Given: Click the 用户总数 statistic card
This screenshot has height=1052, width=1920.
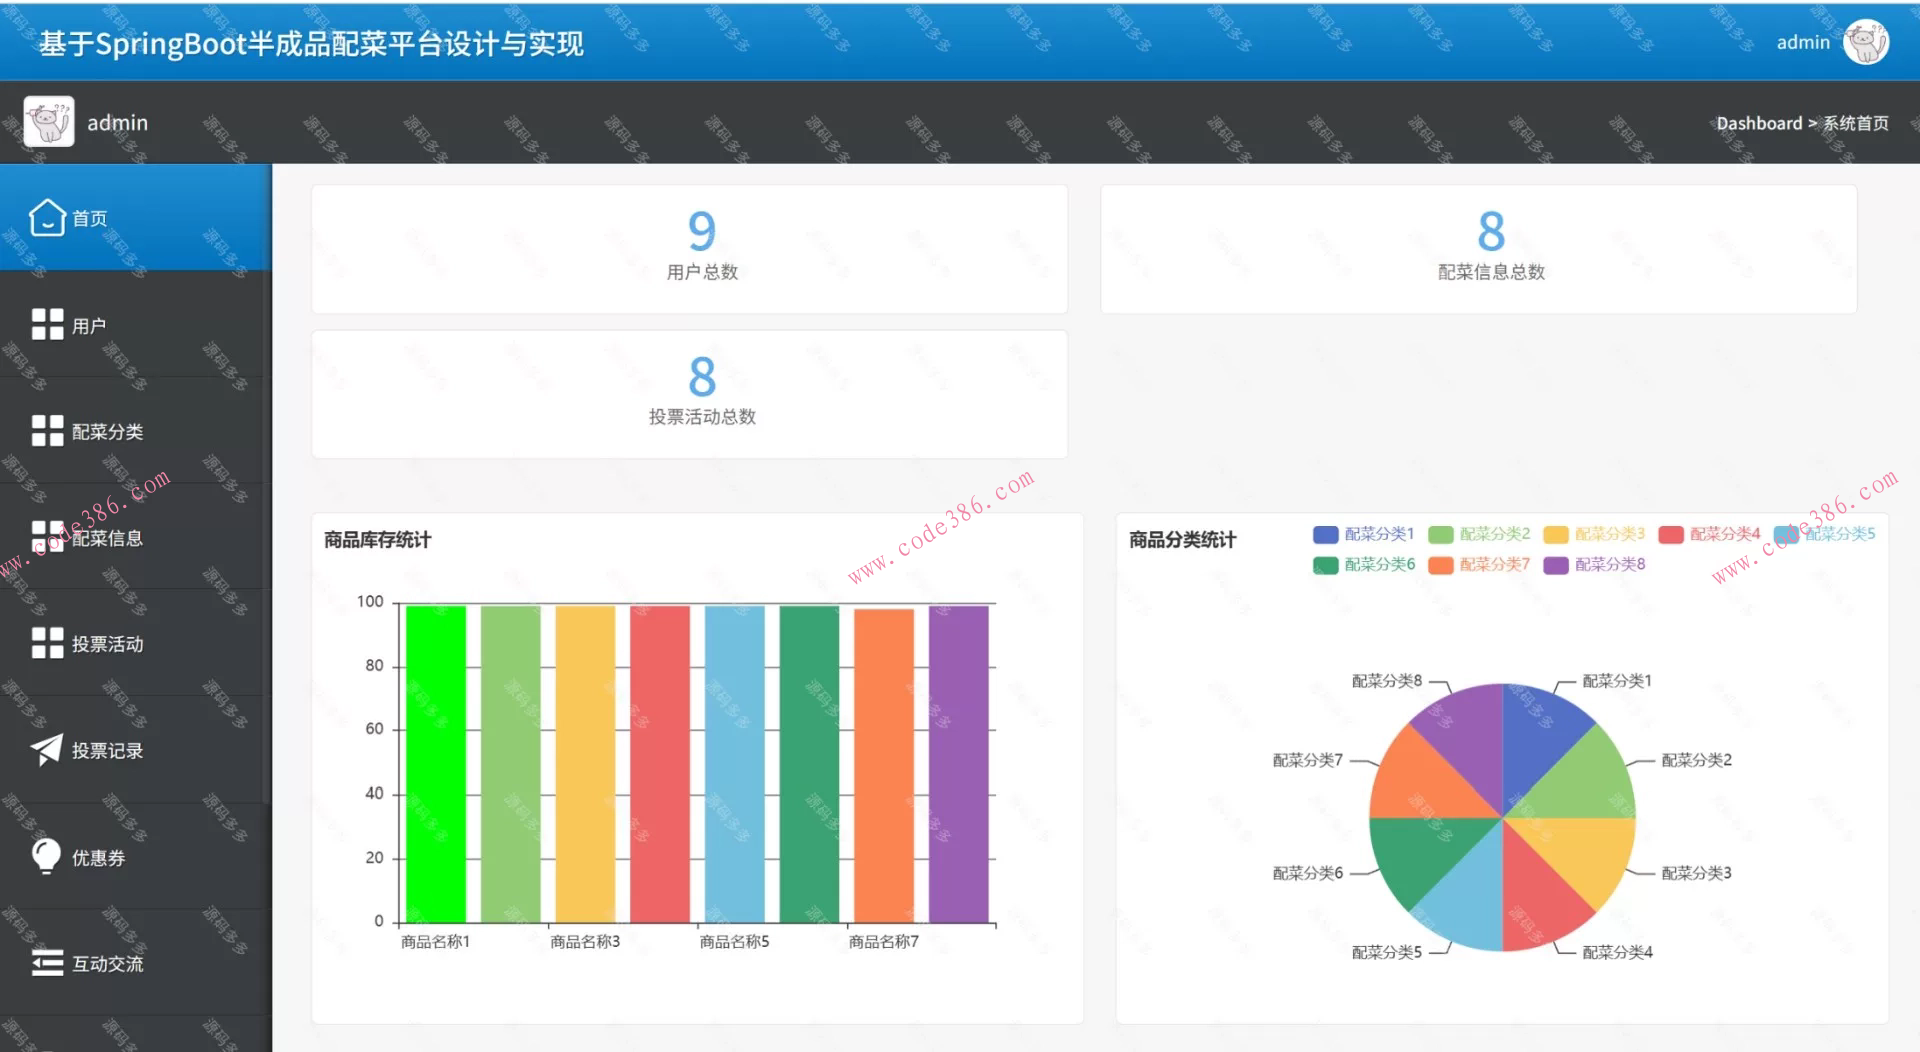Looking at the screenshot, I should pos(689,249).
